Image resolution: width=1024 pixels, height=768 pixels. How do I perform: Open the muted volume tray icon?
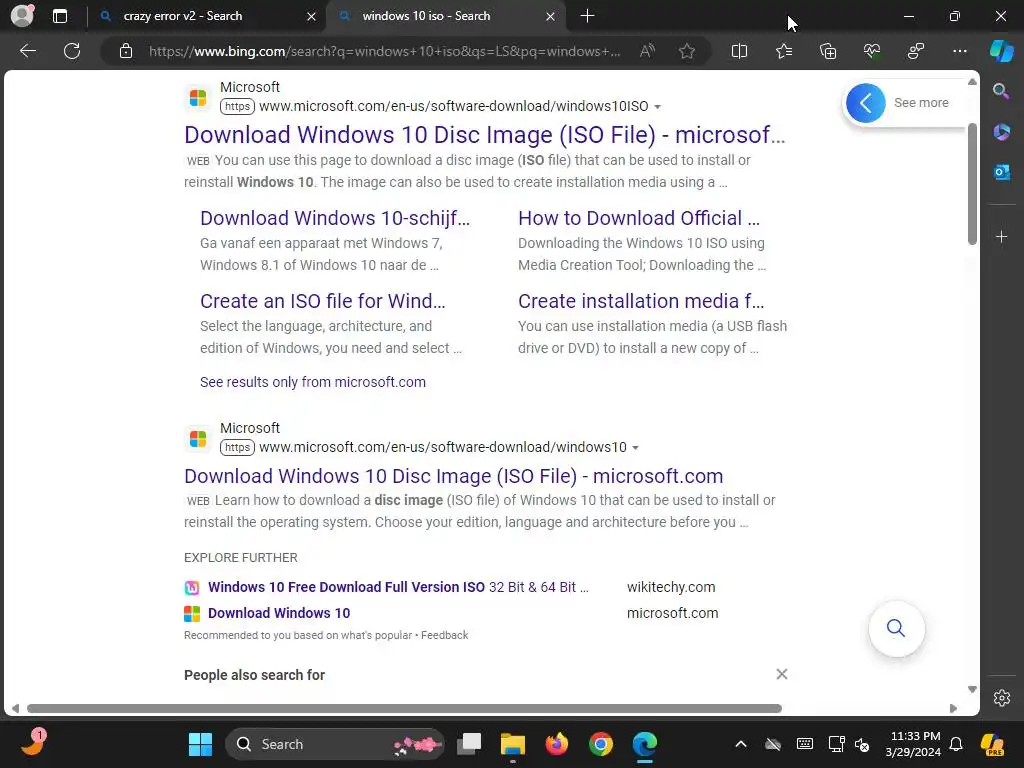point(862,744)
